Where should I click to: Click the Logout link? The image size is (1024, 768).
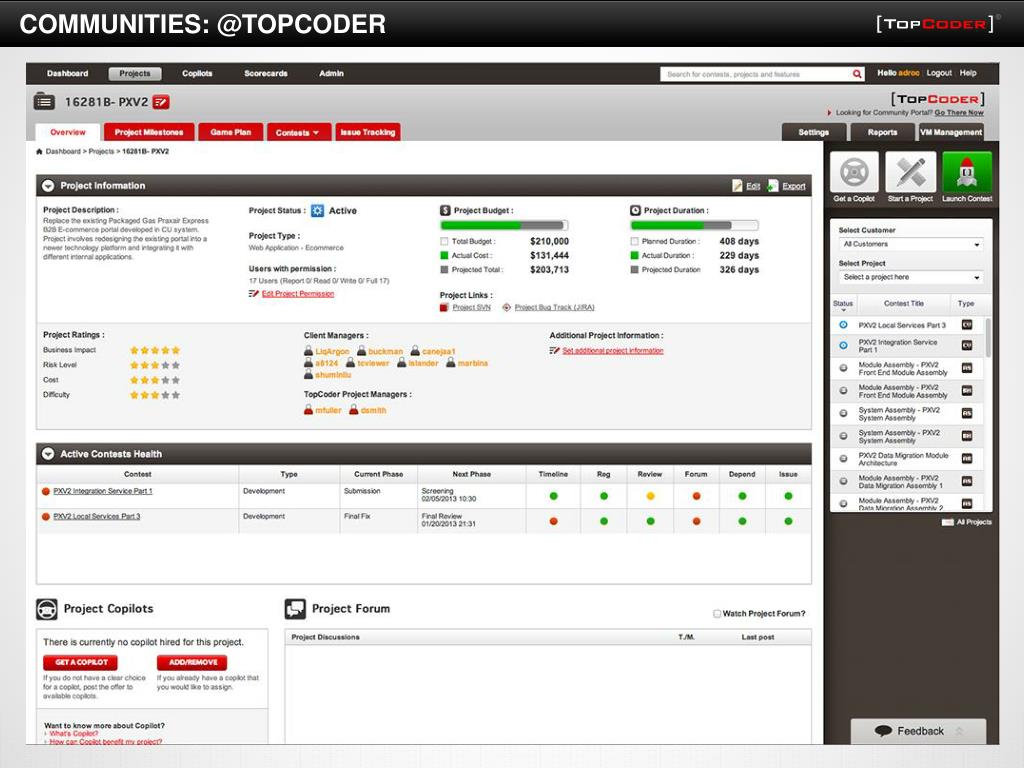[938, 73]
